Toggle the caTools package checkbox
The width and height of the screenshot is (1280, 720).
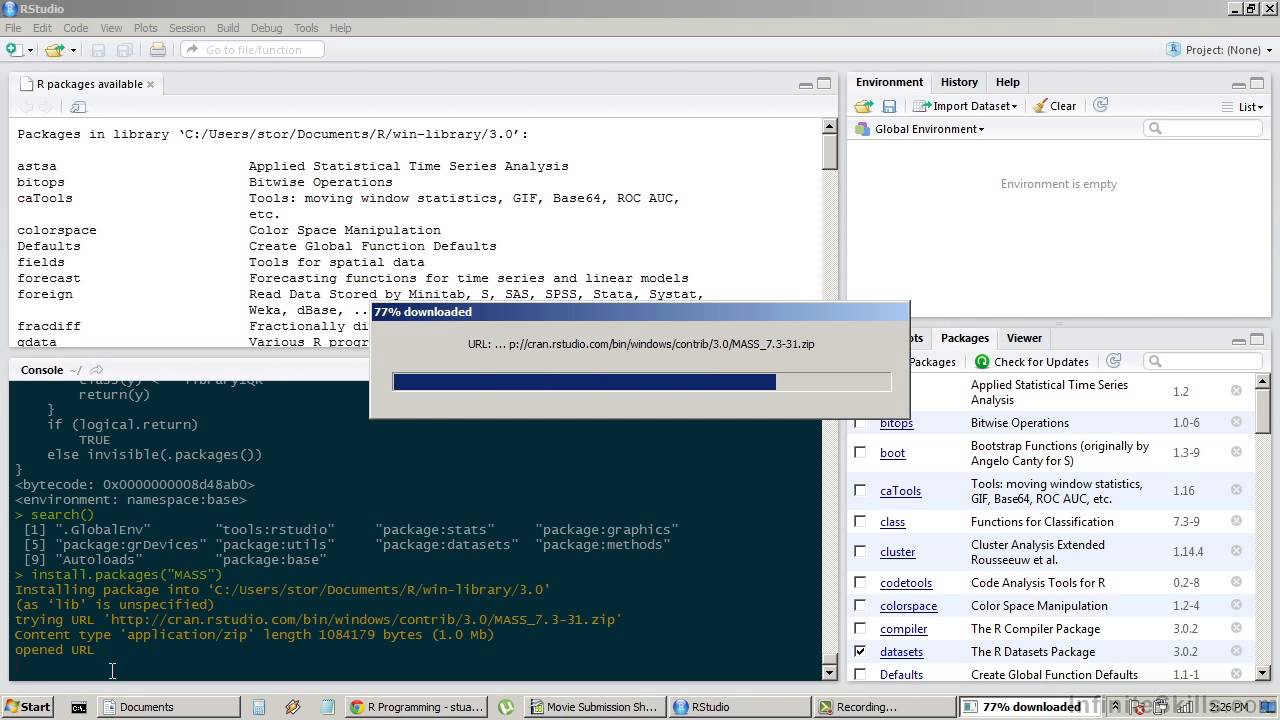click(860, 491)
